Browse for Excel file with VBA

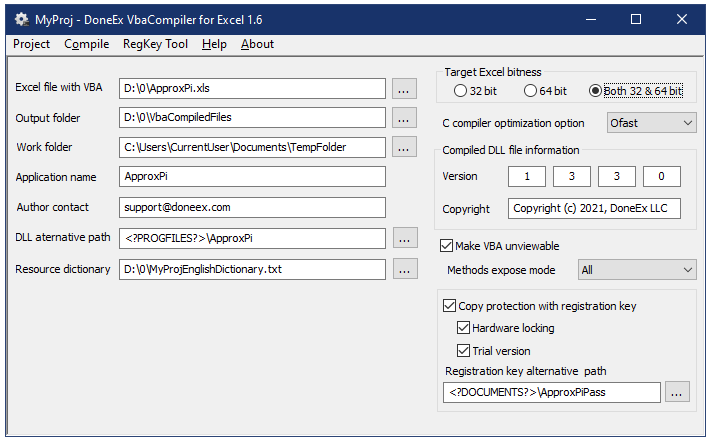404,88
